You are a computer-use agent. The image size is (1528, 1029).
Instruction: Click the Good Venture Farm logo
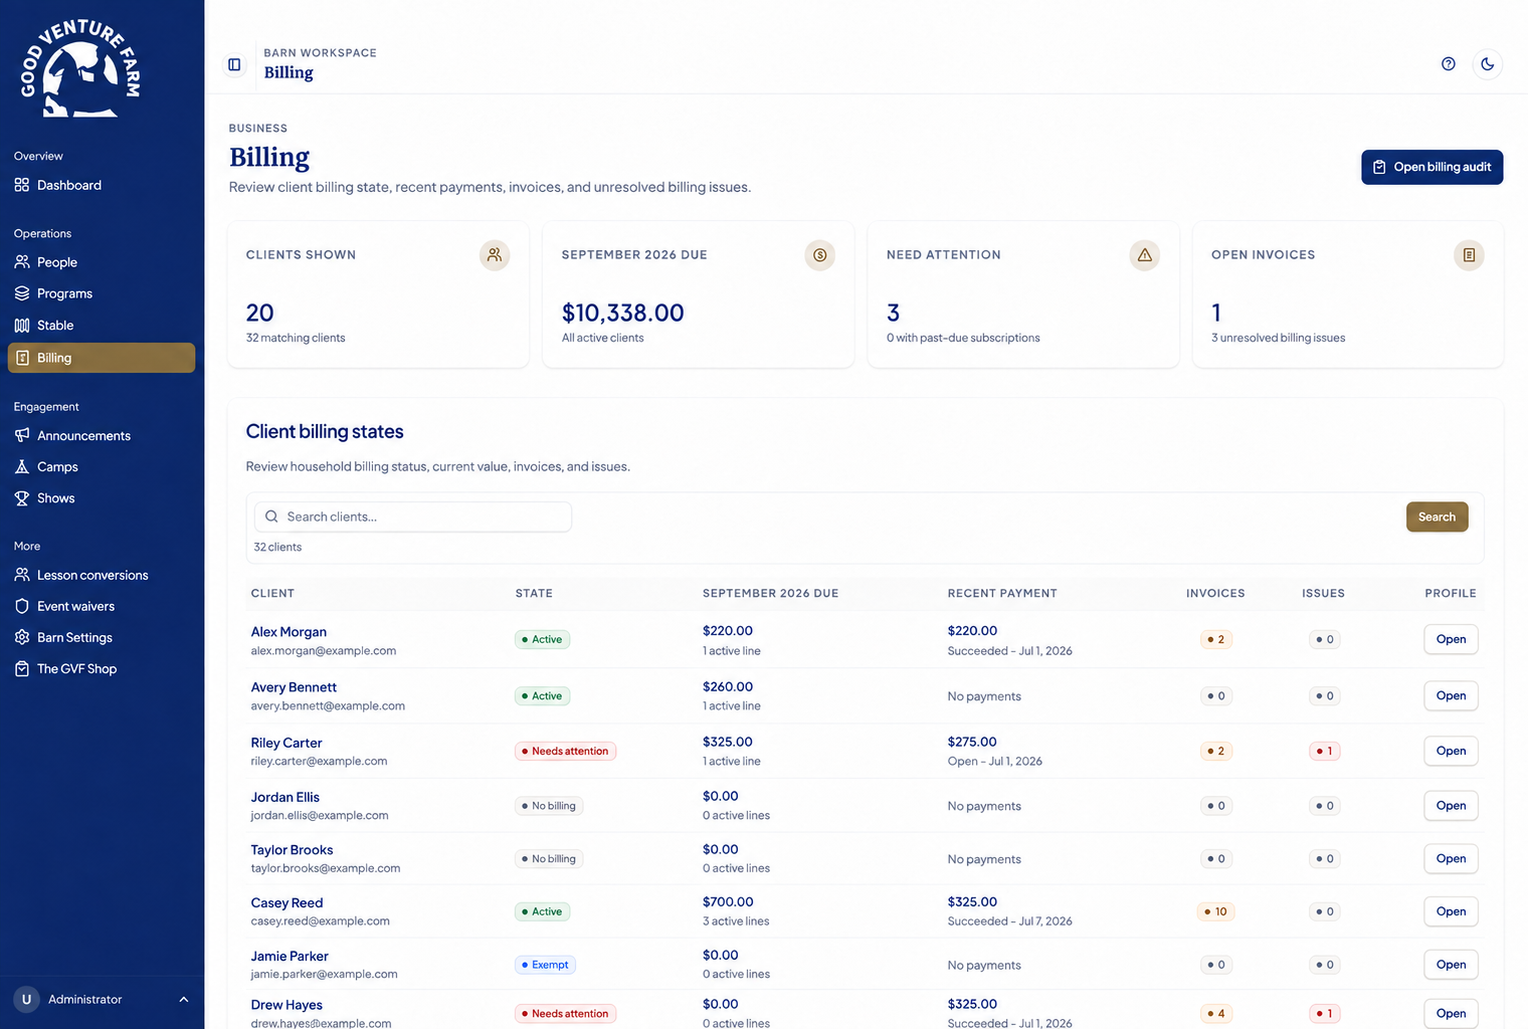pyautogui.click(x=81, y=69)
